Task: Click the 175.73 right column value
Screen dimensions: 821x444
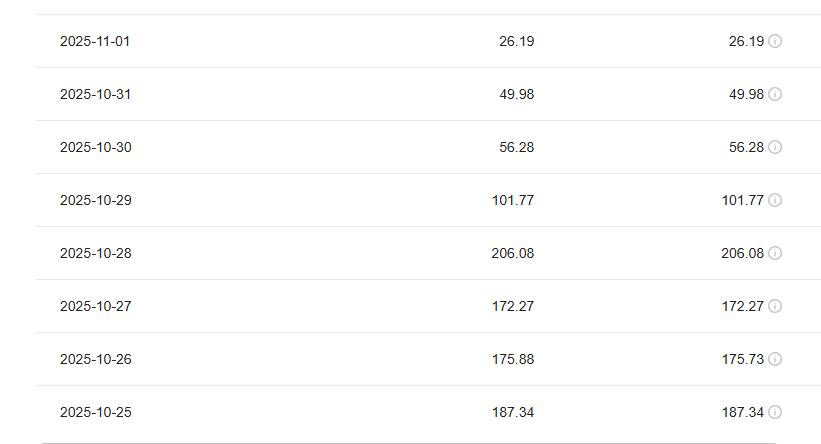Action: [x=742, y=359]
